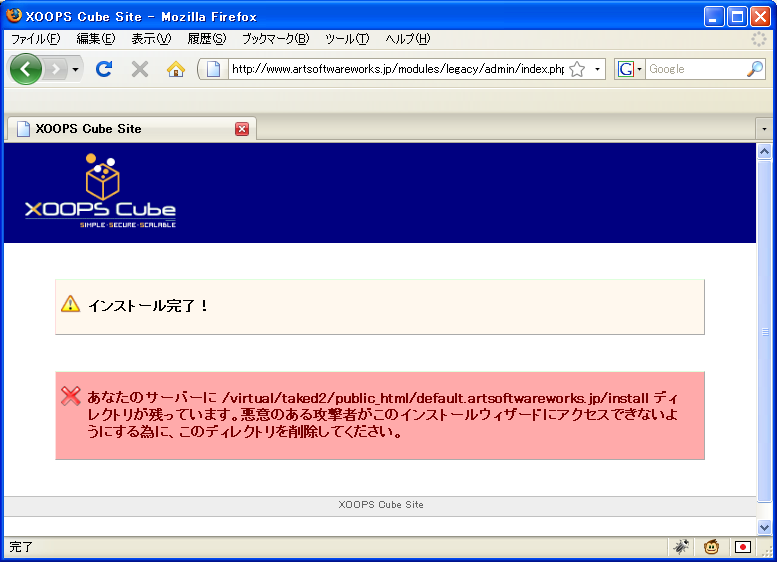
Task: Open the list-all-tabs dropdown
Action: [764, 129]
